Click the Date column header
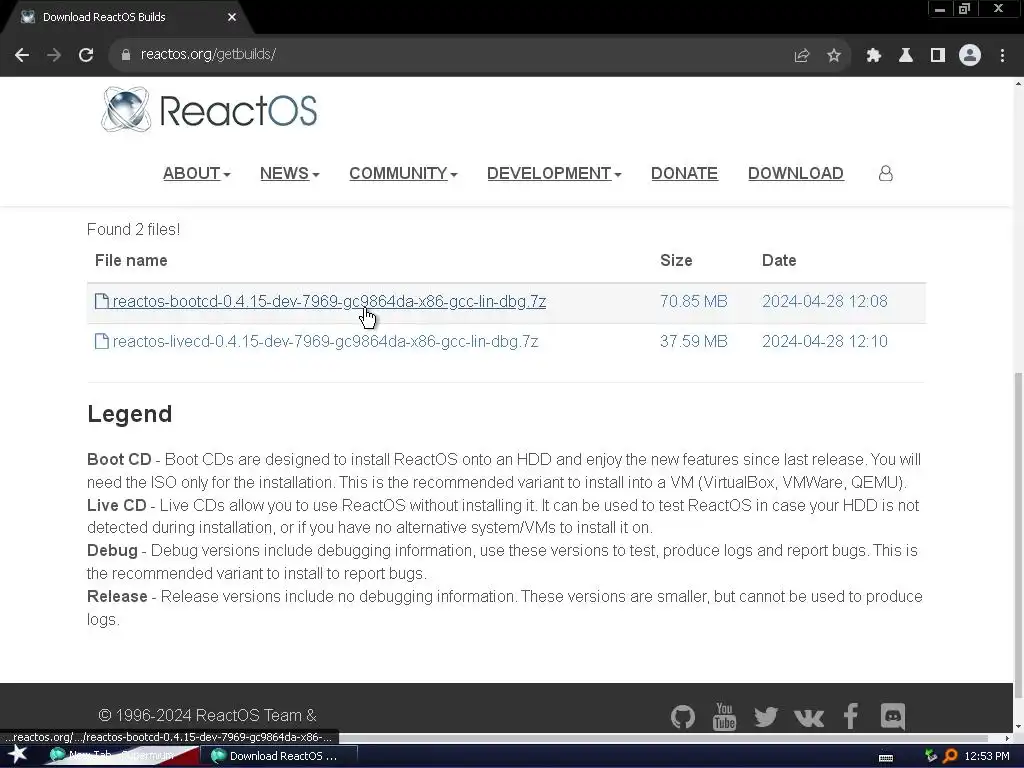The image size is (1024, 768). click(x=779, y=261)
